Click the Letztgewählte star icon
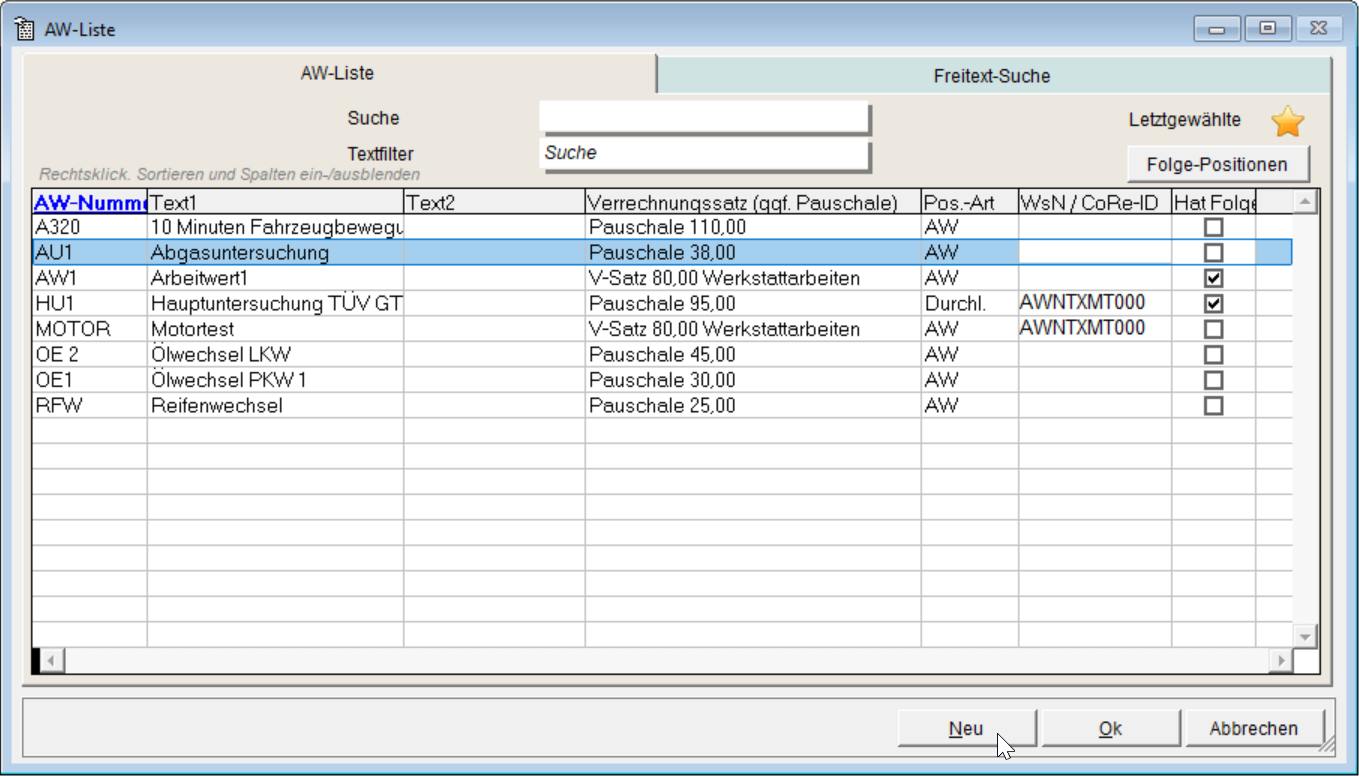 click(x=1287, y=121)
